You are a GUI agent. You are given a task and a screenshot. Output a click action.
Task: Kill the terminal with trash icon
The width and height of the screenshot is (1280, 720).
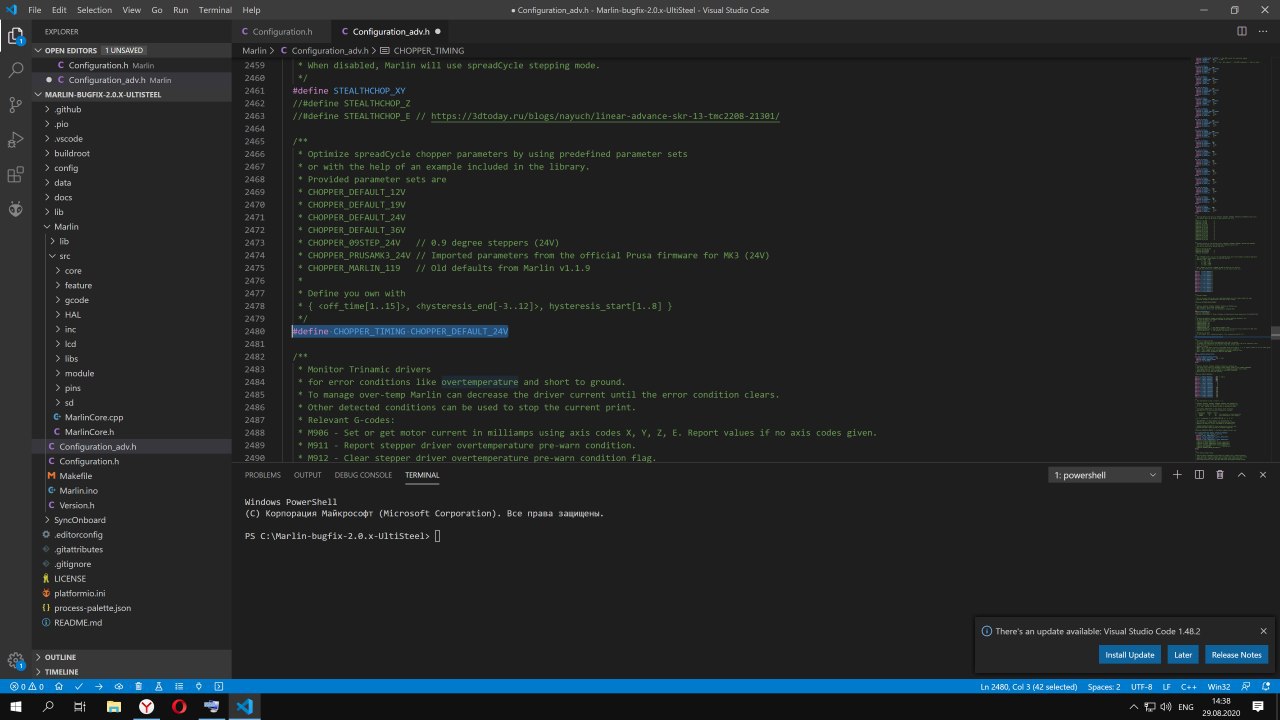pos(1220,475)
